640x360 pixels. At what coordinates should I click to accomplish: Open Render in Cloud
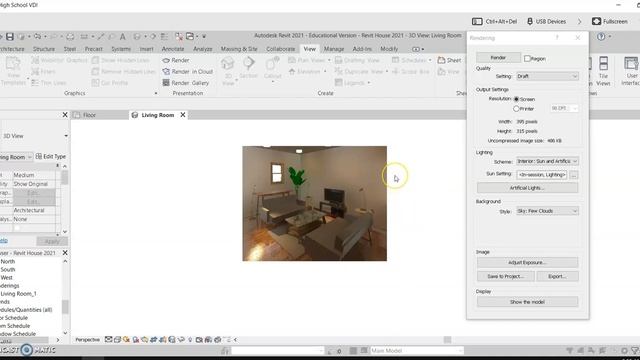(188, 71)
